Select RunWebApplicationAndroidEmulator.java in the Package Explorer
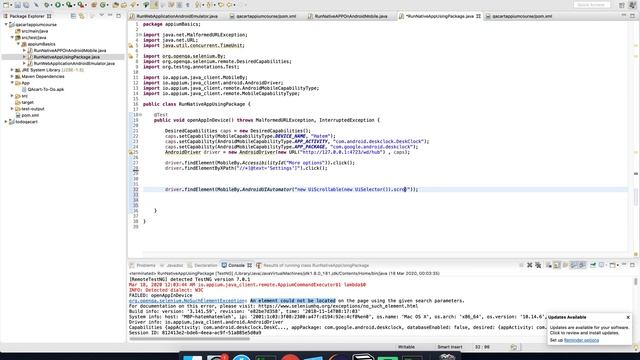The width and height of the screenshot is (640, 360). [x=74, y=64]
